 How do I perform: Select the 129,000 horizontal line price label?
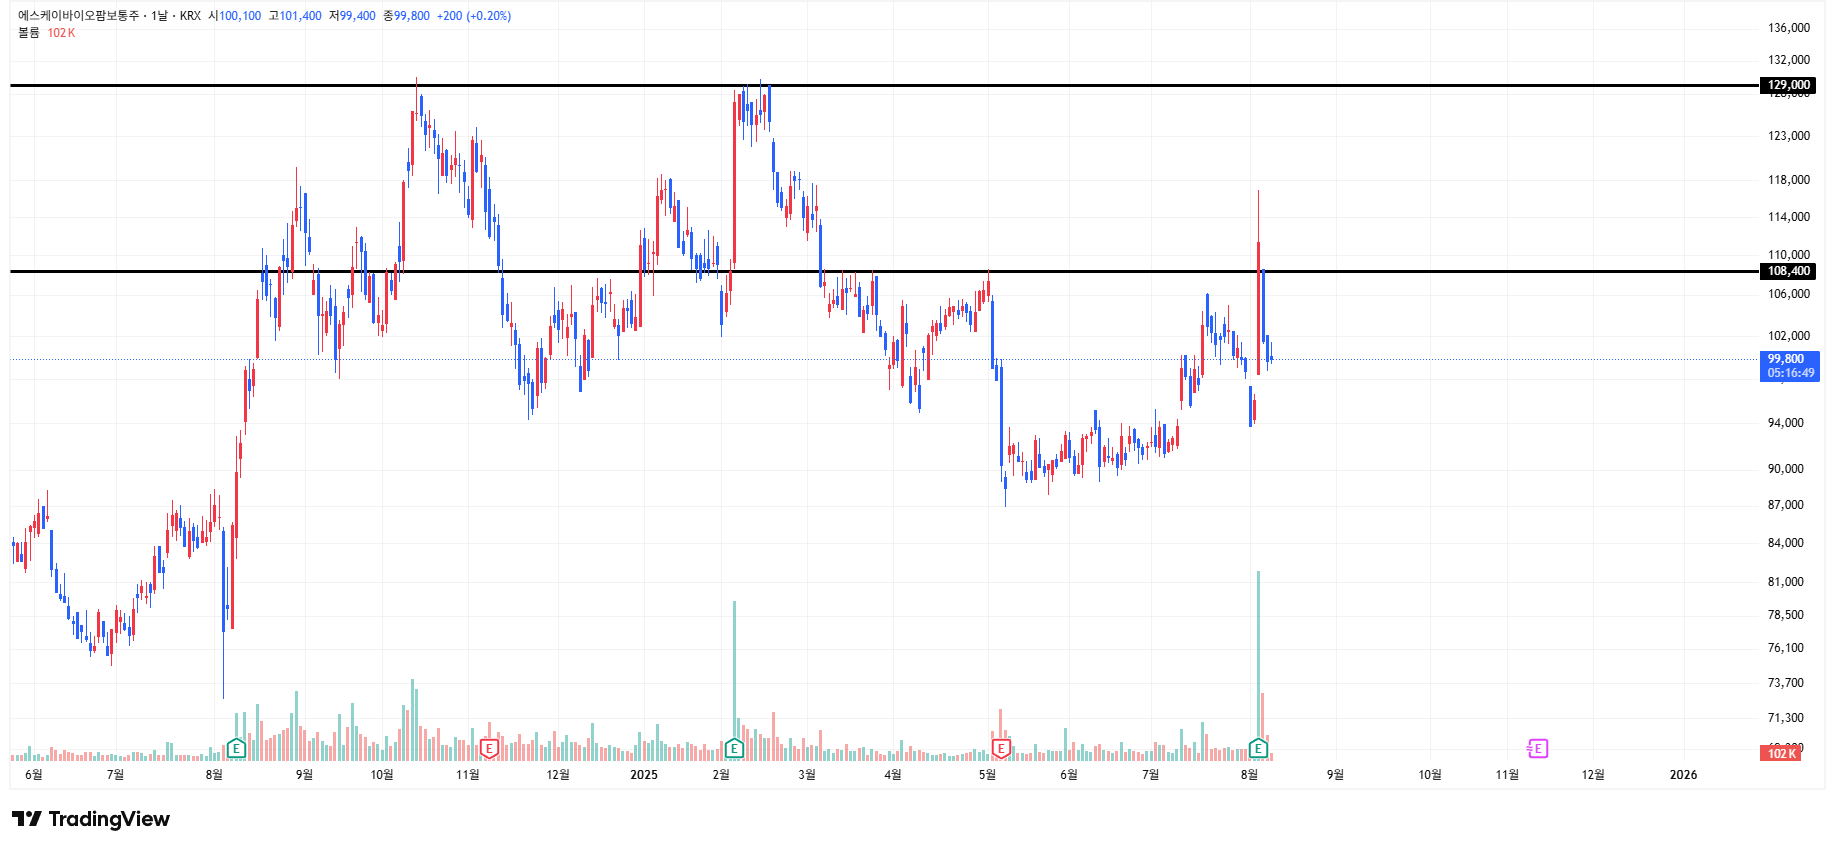click(x=1788, y=85)
